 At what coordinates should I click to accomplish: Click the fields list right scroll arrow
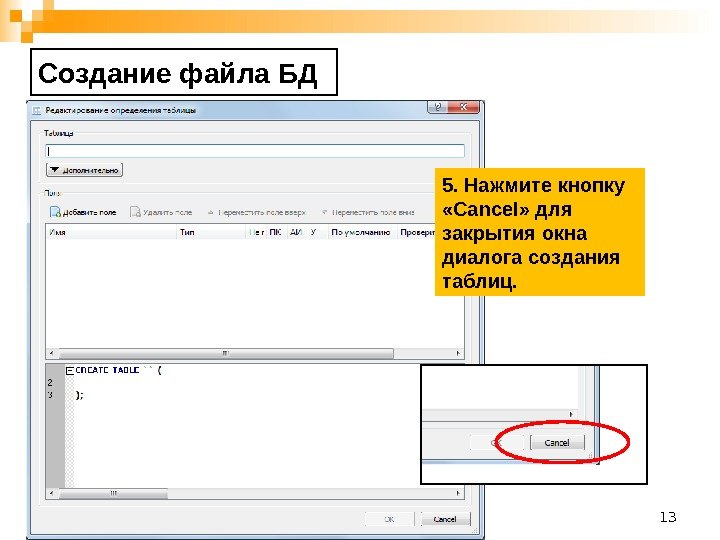(x=458, y=353)
